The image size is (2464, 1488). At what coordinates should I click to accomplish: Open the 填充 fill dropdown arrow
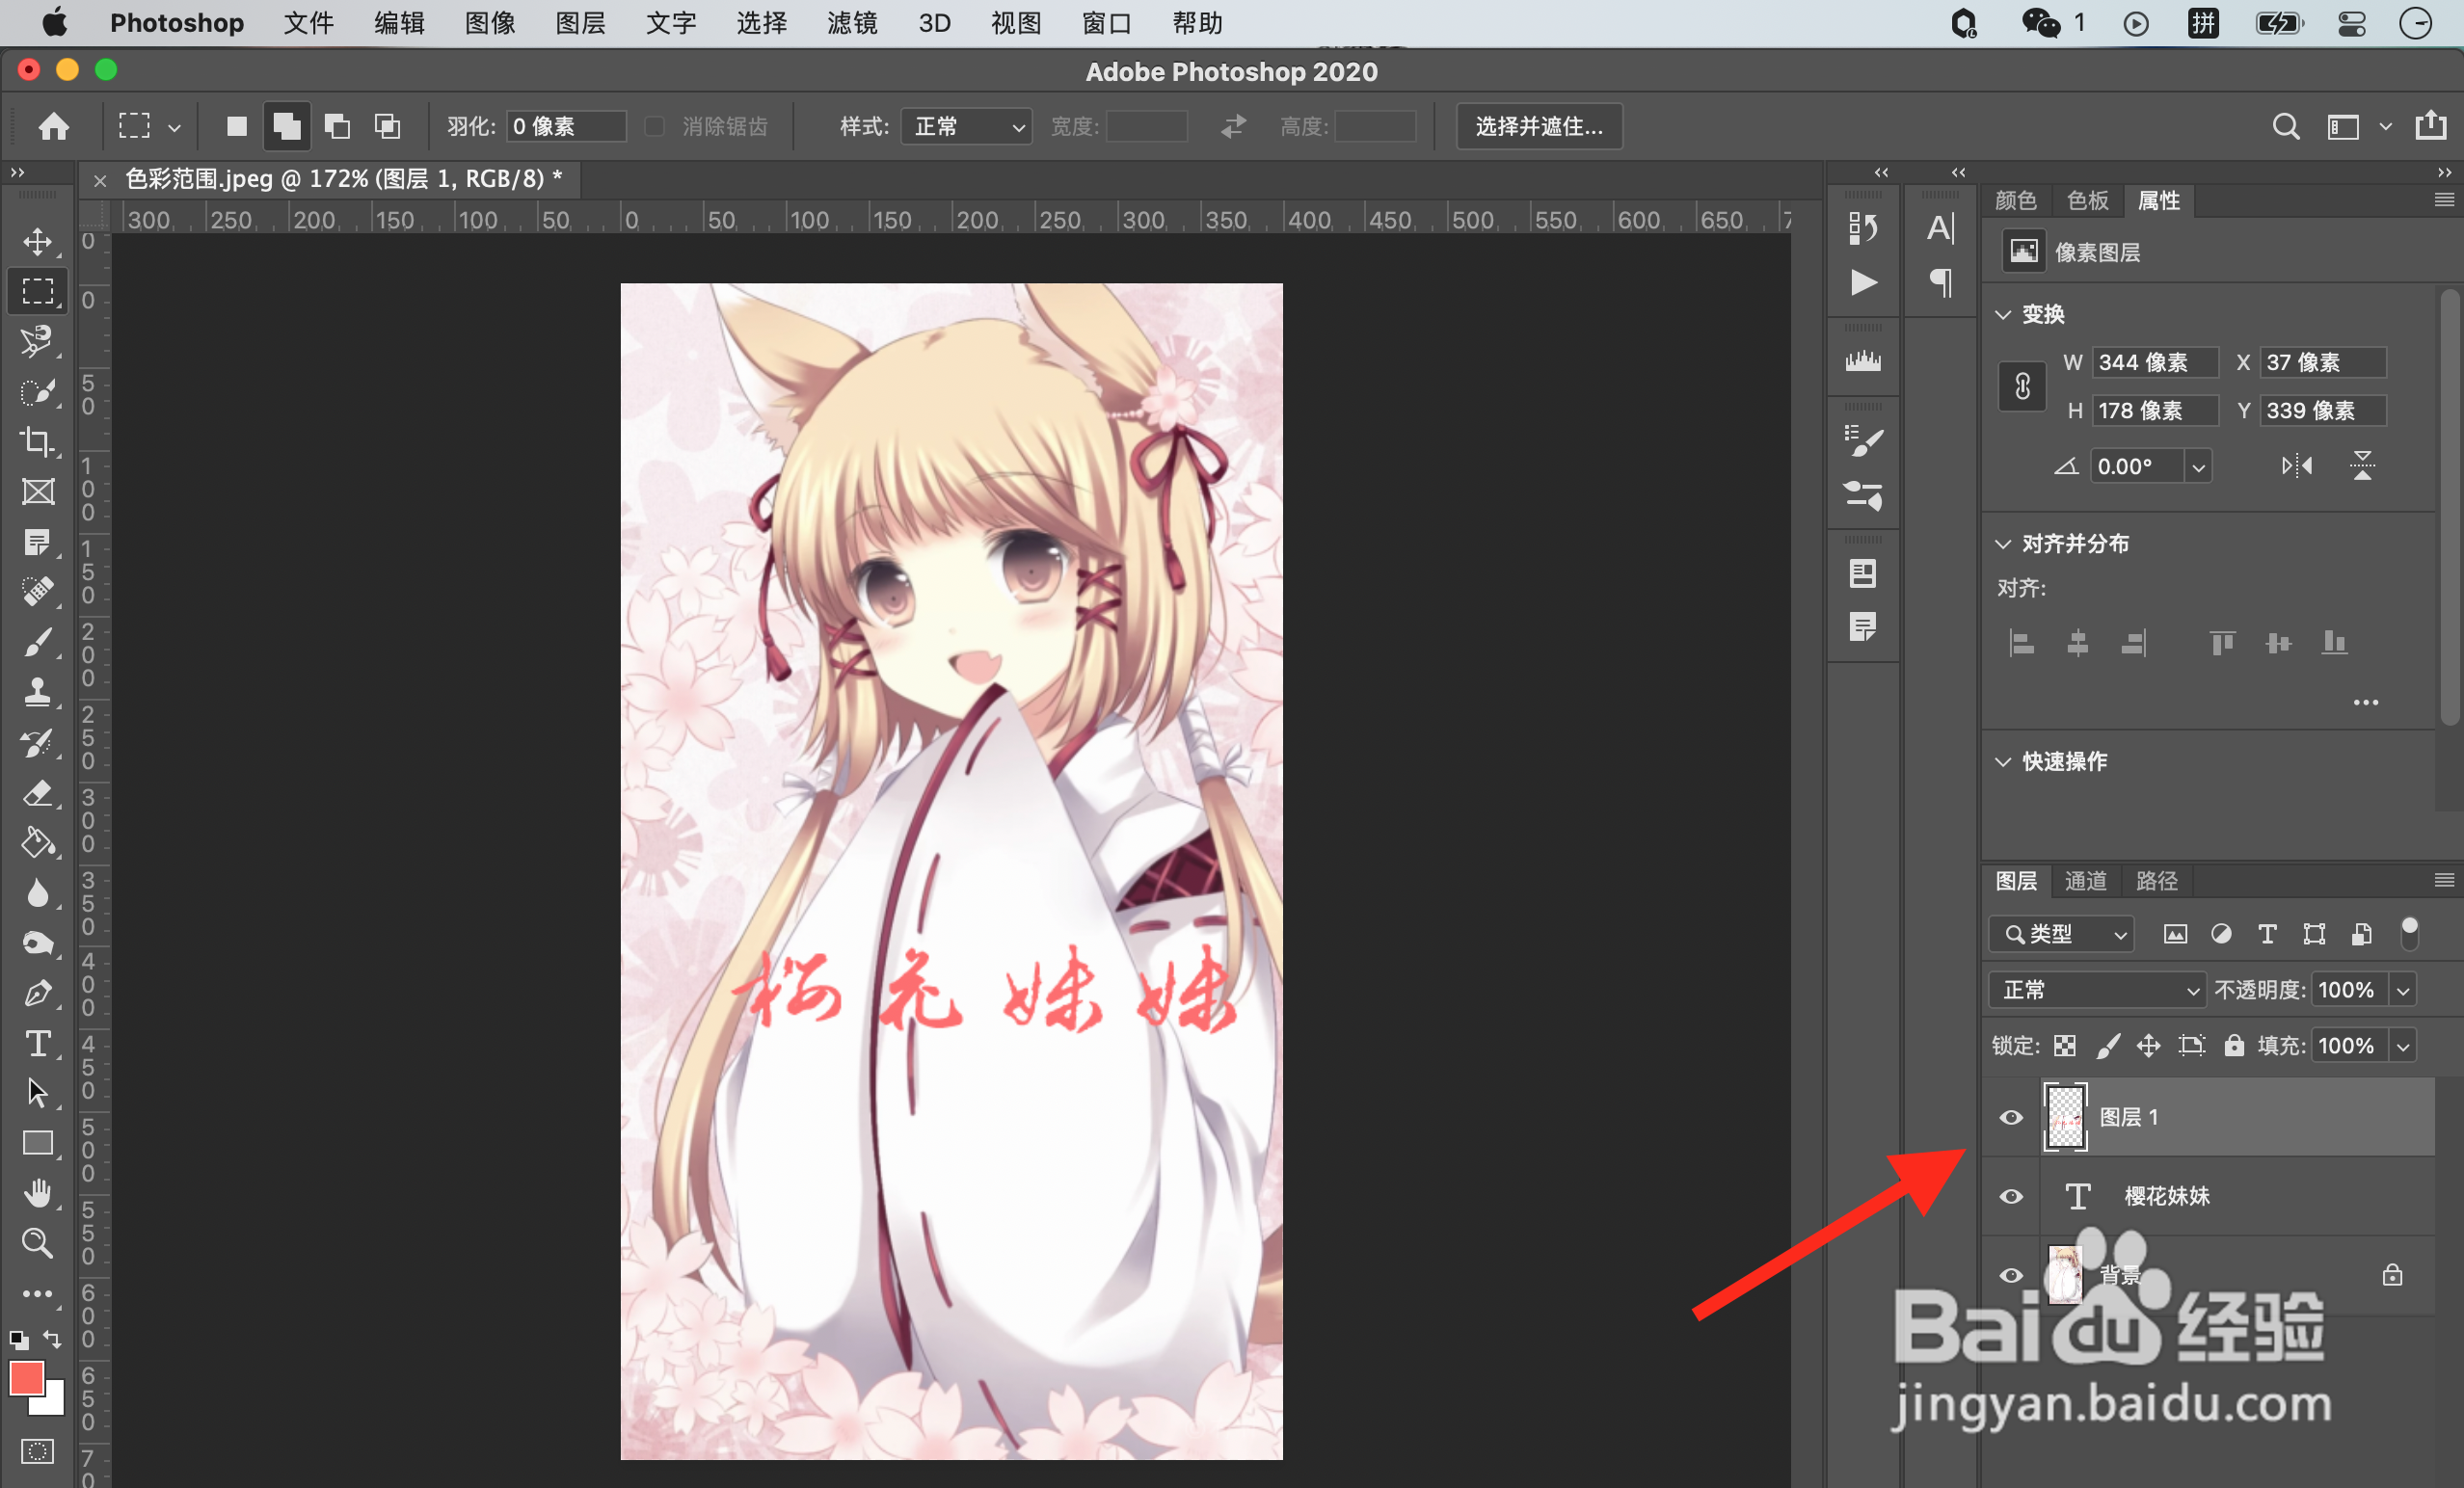tap(2402, 1046)
